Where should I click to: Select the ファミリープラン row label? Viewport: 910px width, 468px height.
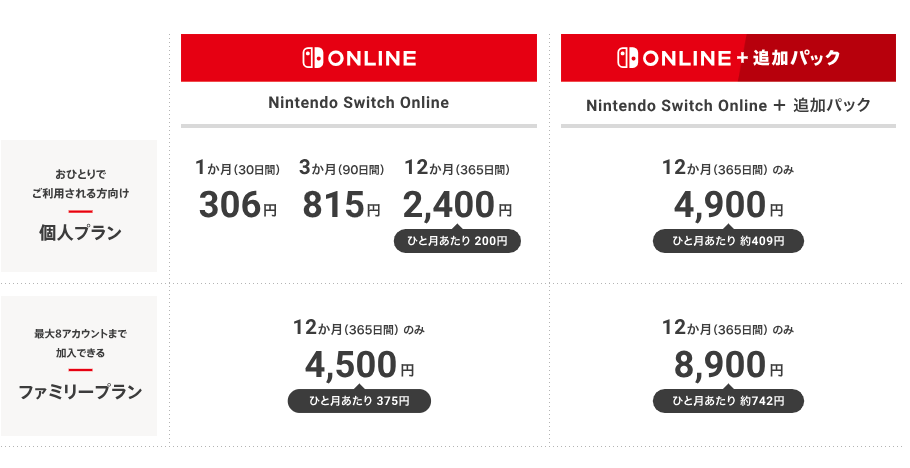80,391
